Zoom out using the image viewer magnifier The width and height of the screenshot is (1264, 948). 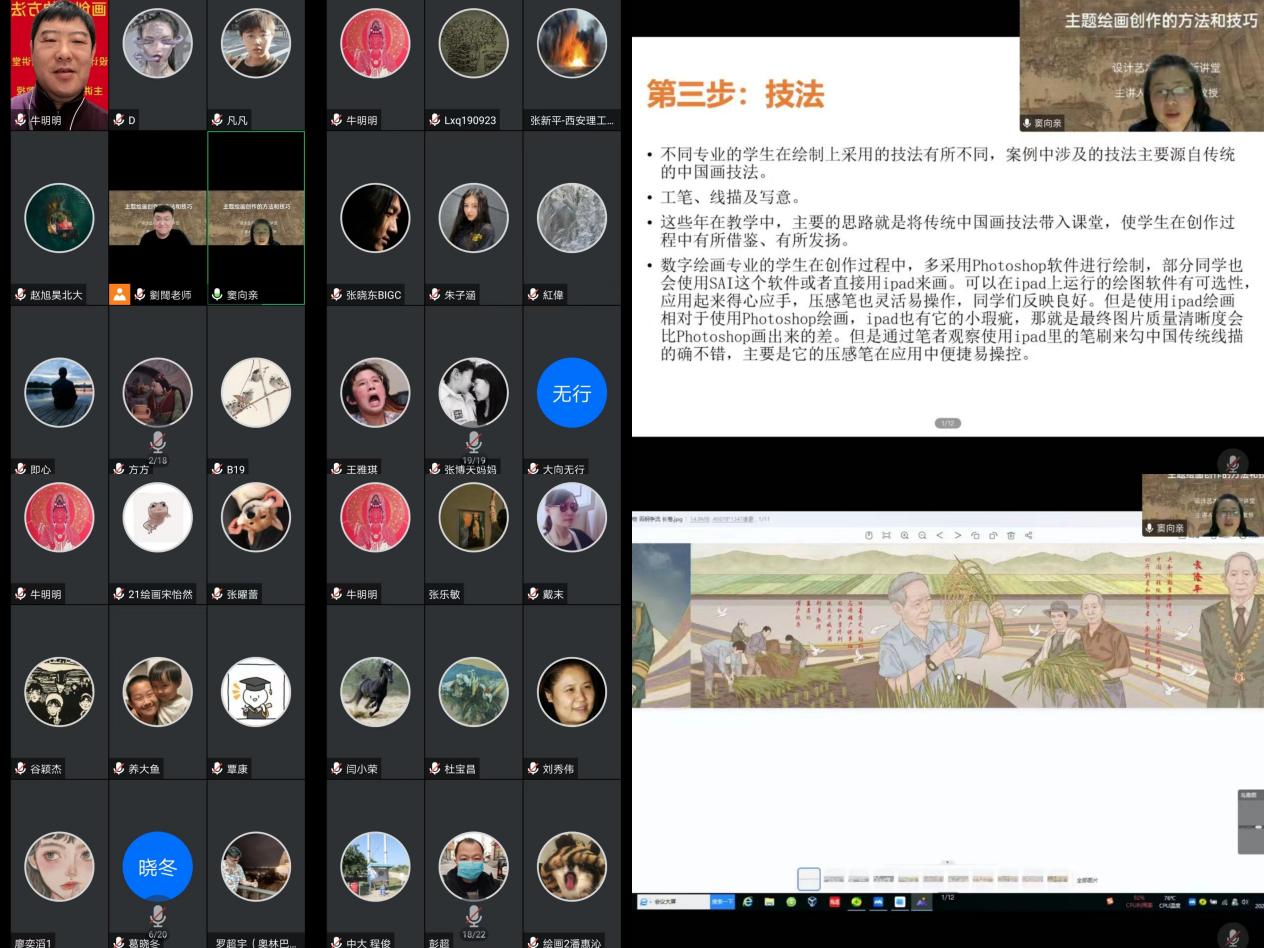coord(922,536)
